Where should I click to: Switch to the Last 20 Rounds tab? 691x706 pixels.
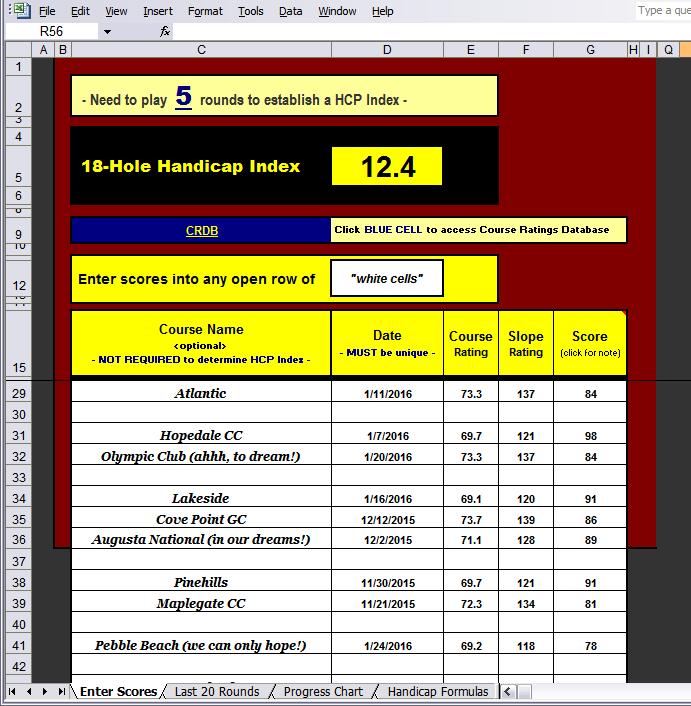pyautogui.click(x=217, y=691)
